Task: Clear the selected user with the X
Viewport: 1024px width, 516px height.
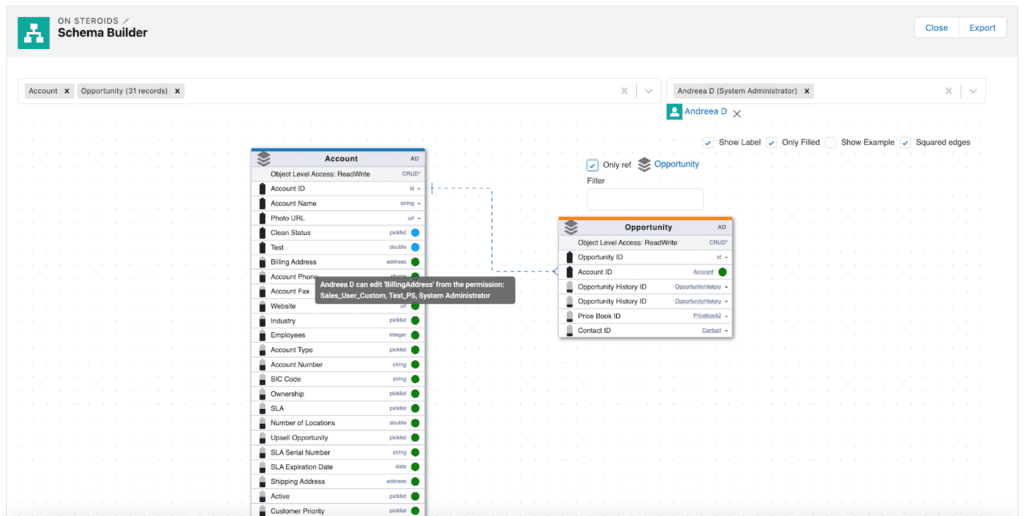Action: [x=949, y=91]
